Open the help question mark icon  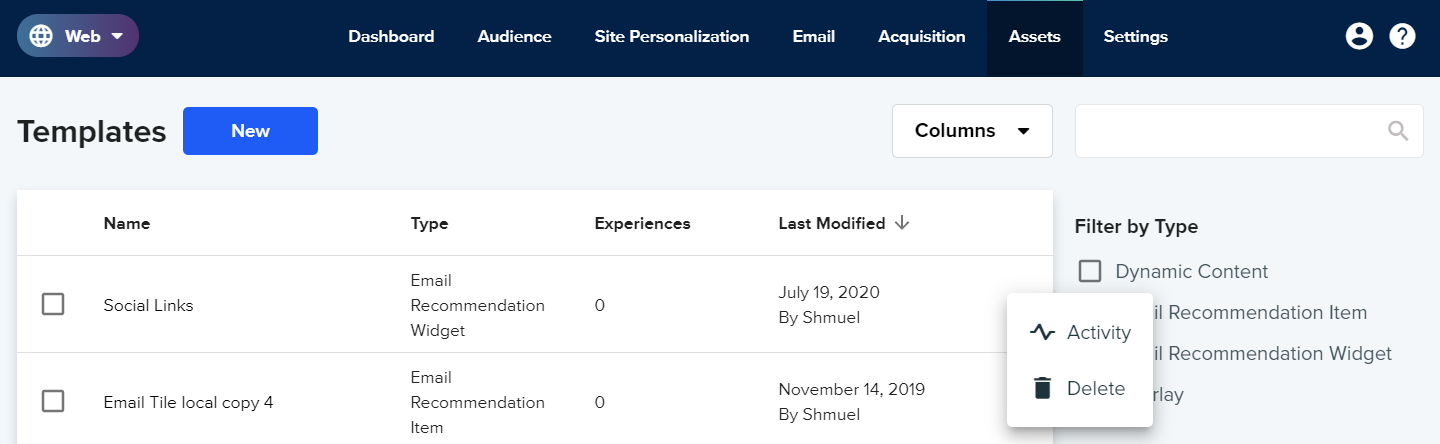(1403, 36)
